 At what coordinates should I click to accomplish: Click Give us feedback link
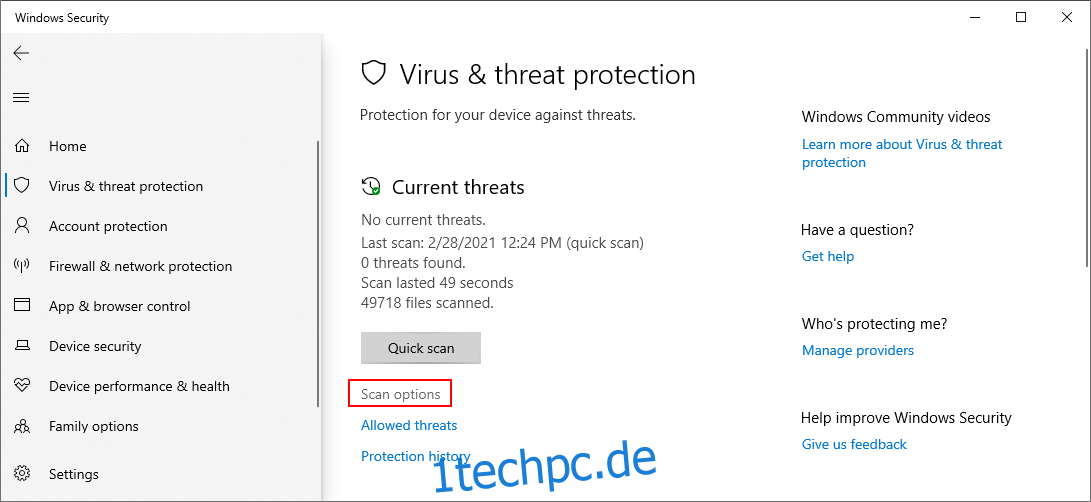click(x=854, y=444)
